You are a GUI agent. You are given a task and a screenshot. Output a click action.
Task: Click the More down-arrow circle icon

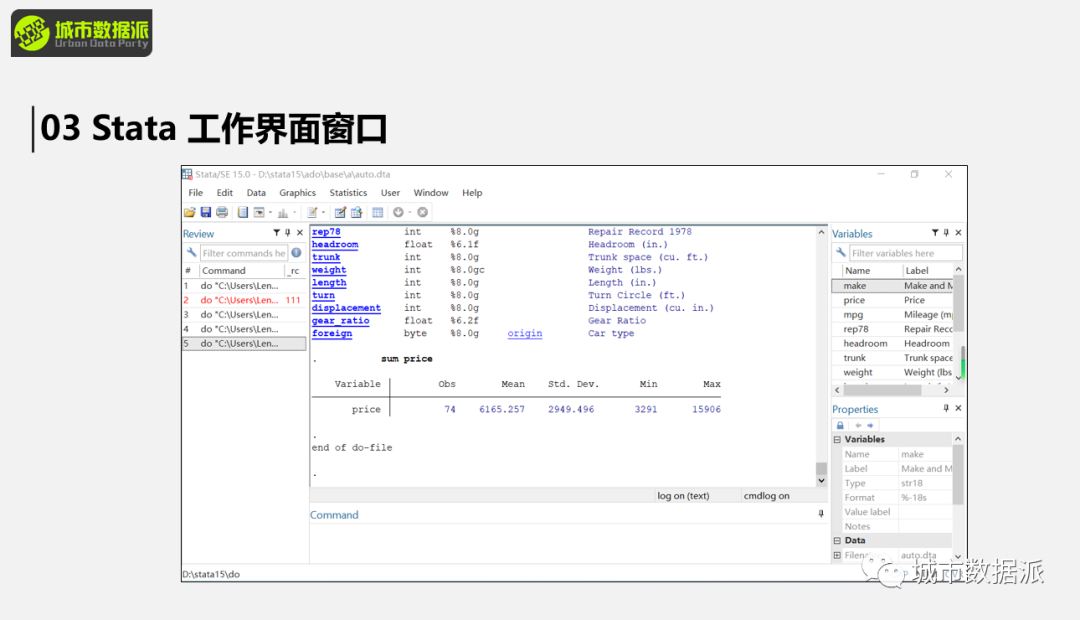coord(398,212)
